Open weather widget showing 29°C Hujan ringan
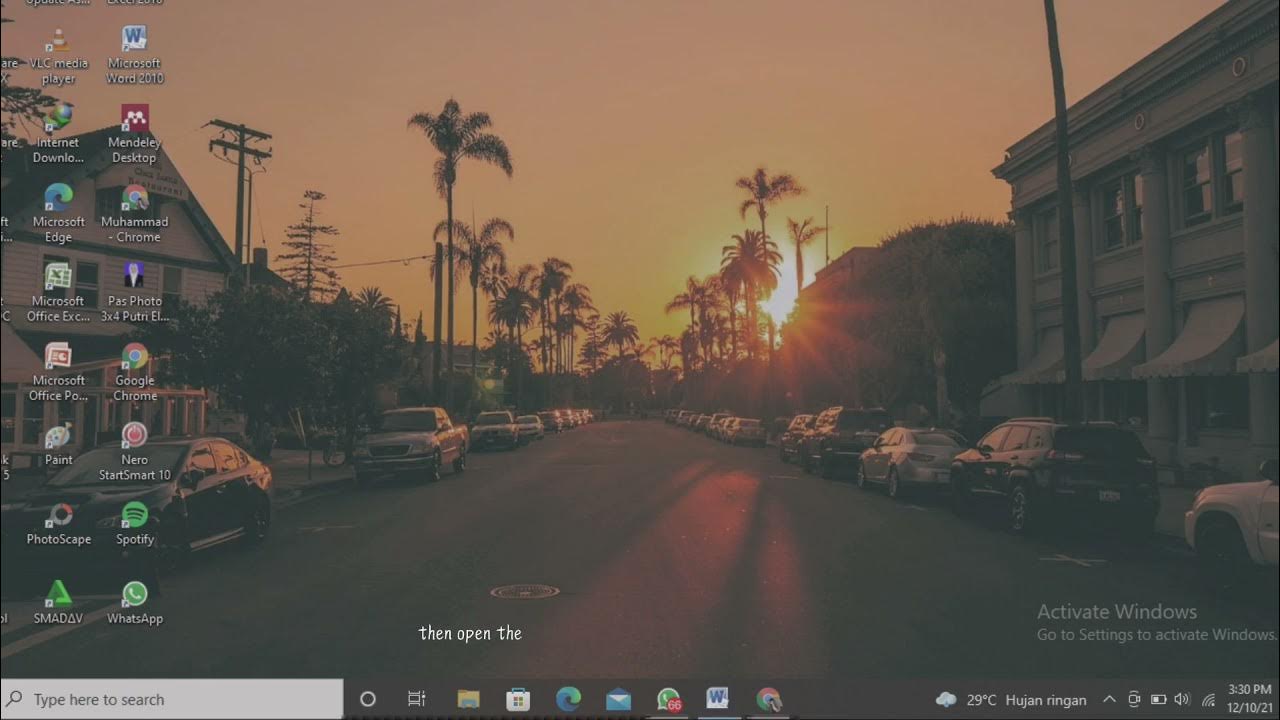This screenshot has height=720, width=1280. coord(1010,699)
